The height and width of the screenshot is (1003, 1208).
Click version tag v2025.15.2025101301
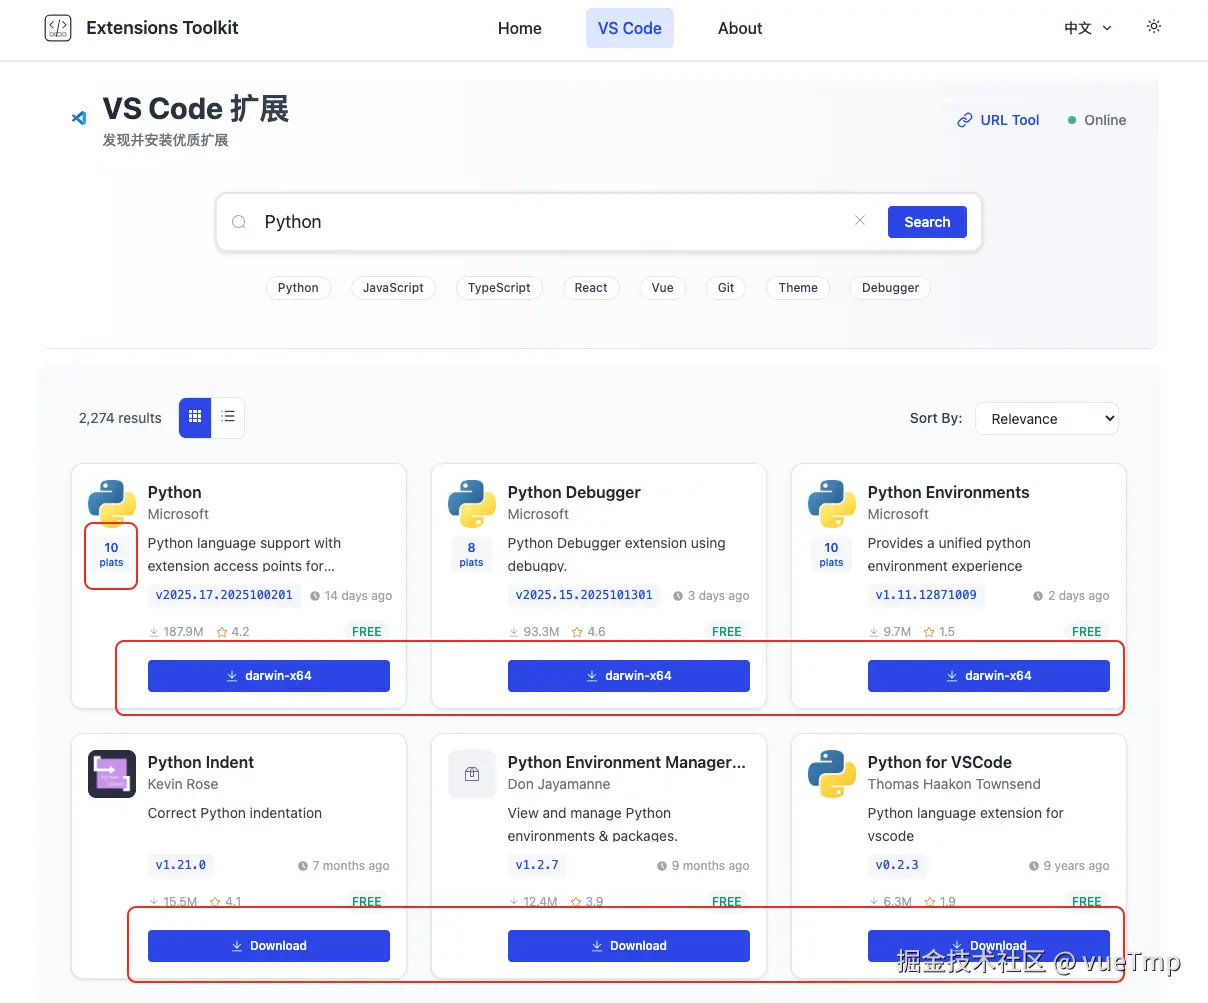pyautogui.click(x=584, y=595)
